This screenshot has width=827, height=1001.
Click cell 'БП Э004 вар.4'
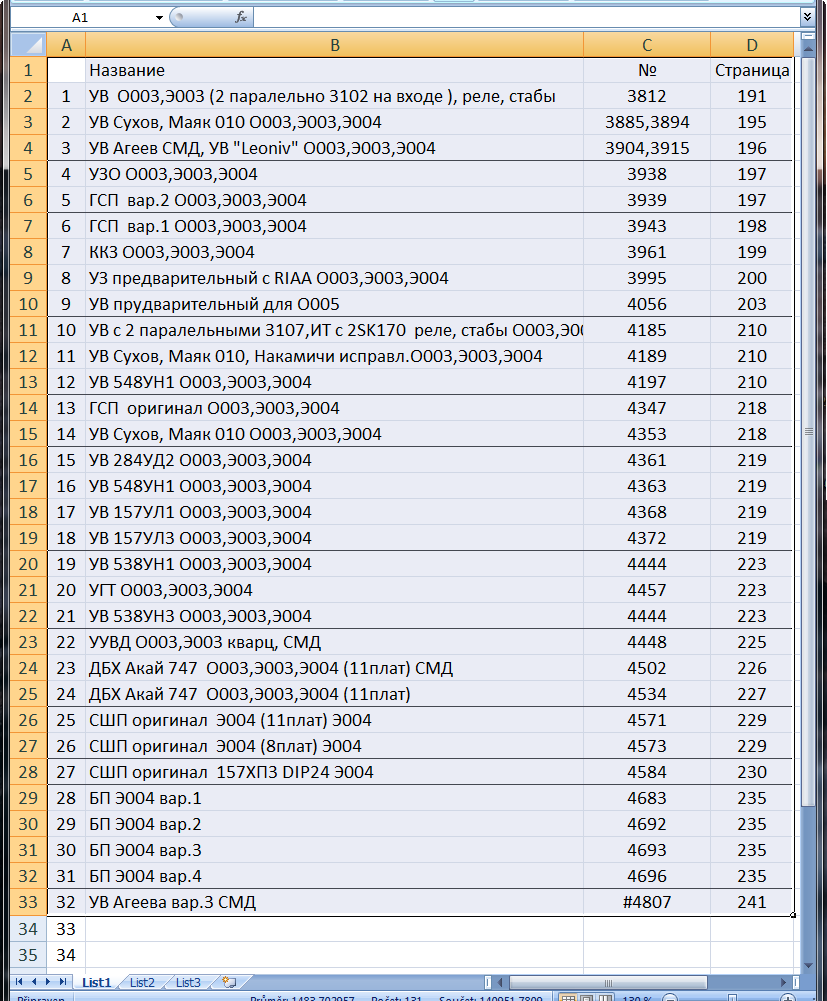[x=335, y=877]
